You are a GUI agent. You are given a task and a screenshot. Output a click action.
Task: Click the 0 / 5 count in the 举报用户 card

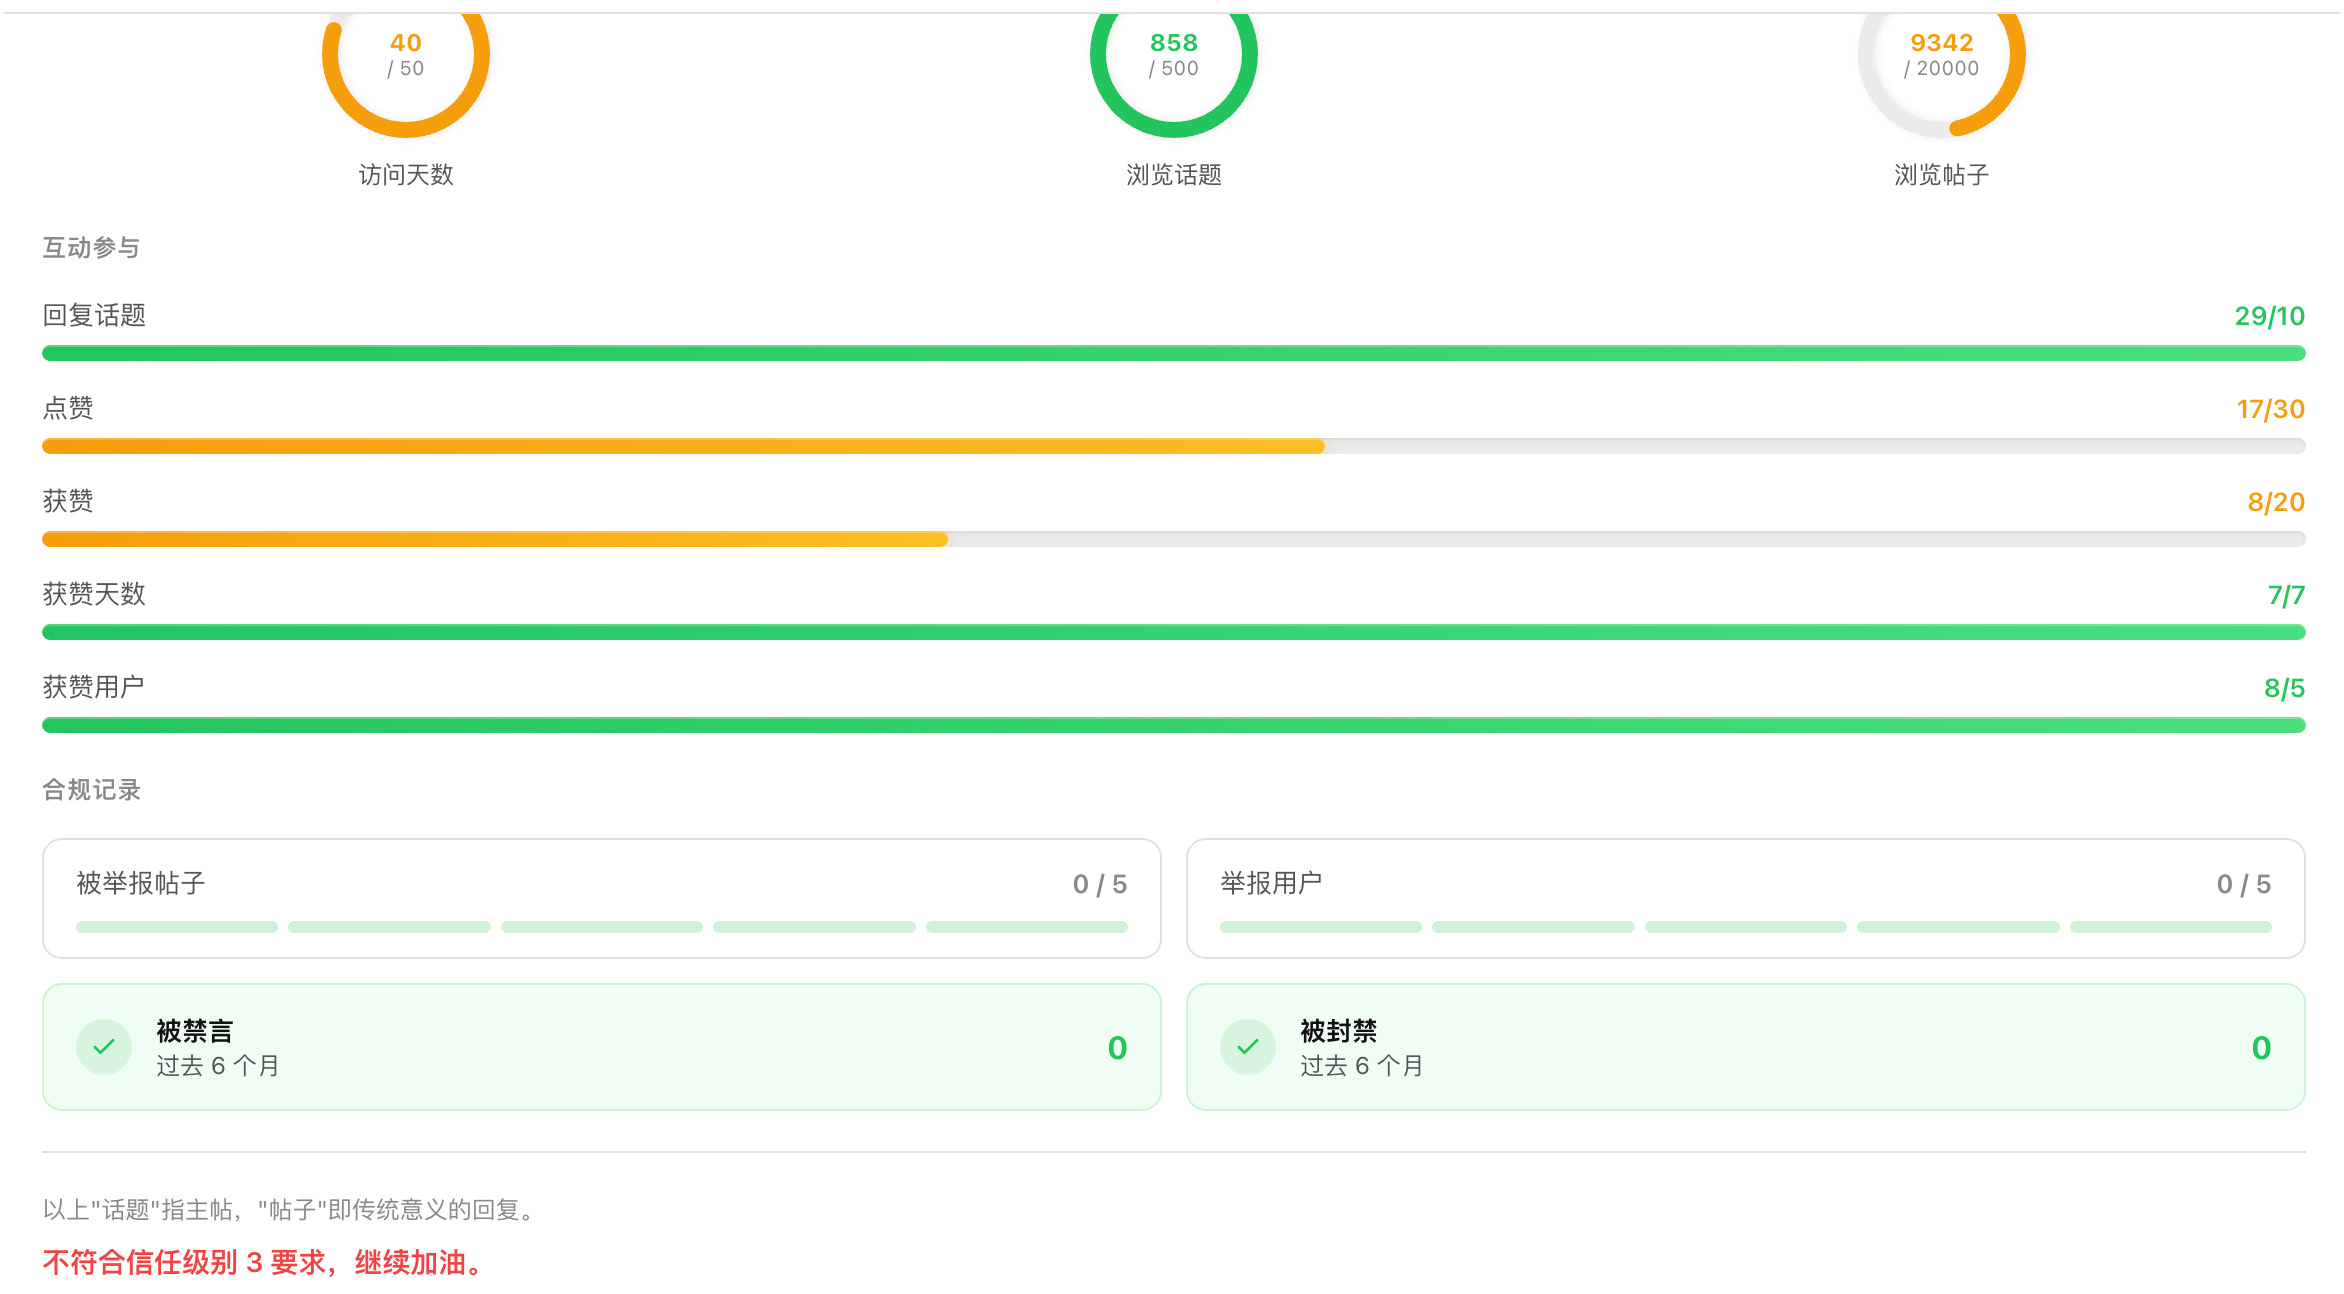coord(2244,884)
